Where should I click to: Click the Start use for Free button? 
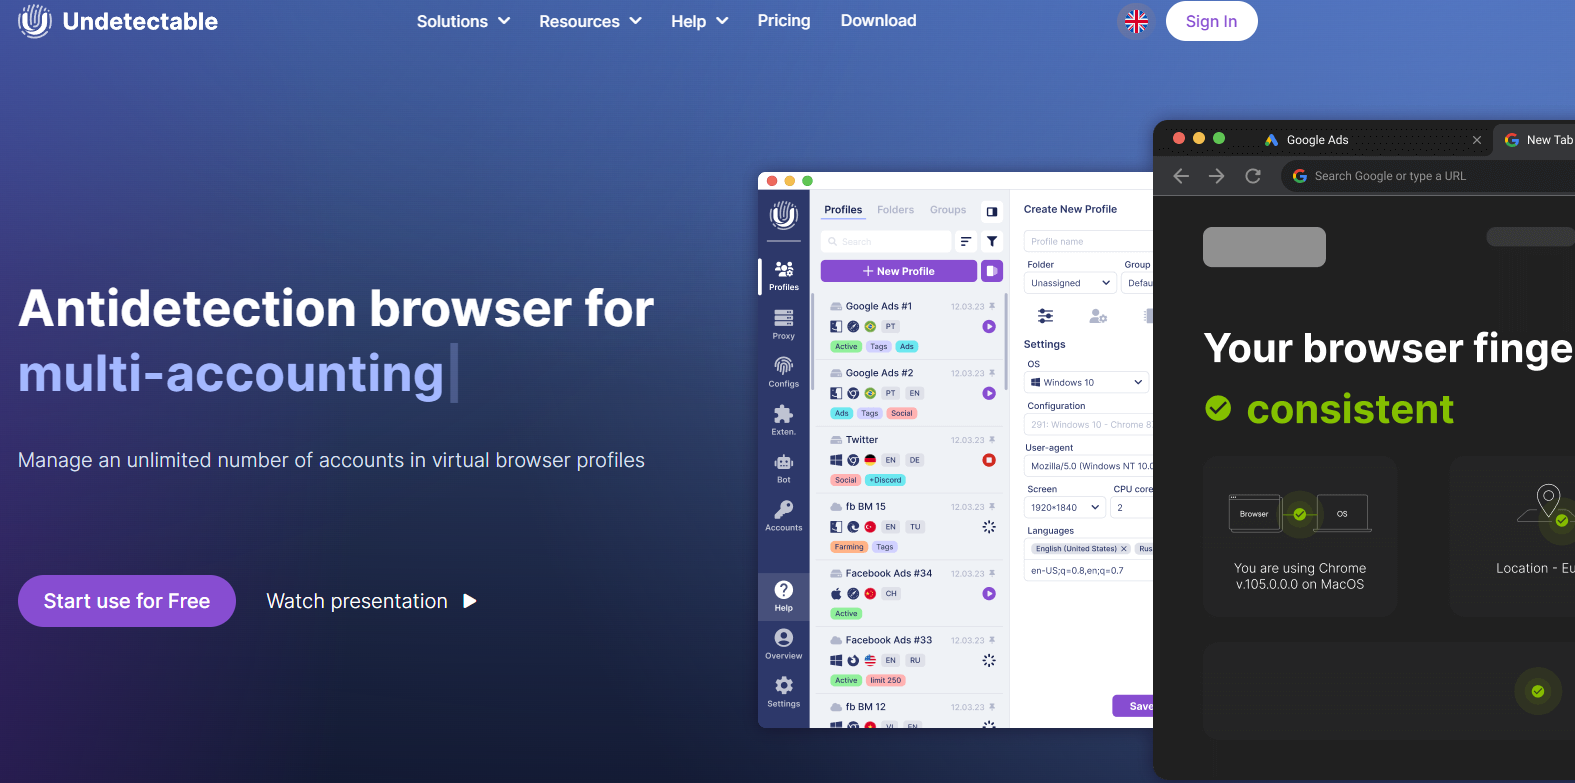click(127, 601)
